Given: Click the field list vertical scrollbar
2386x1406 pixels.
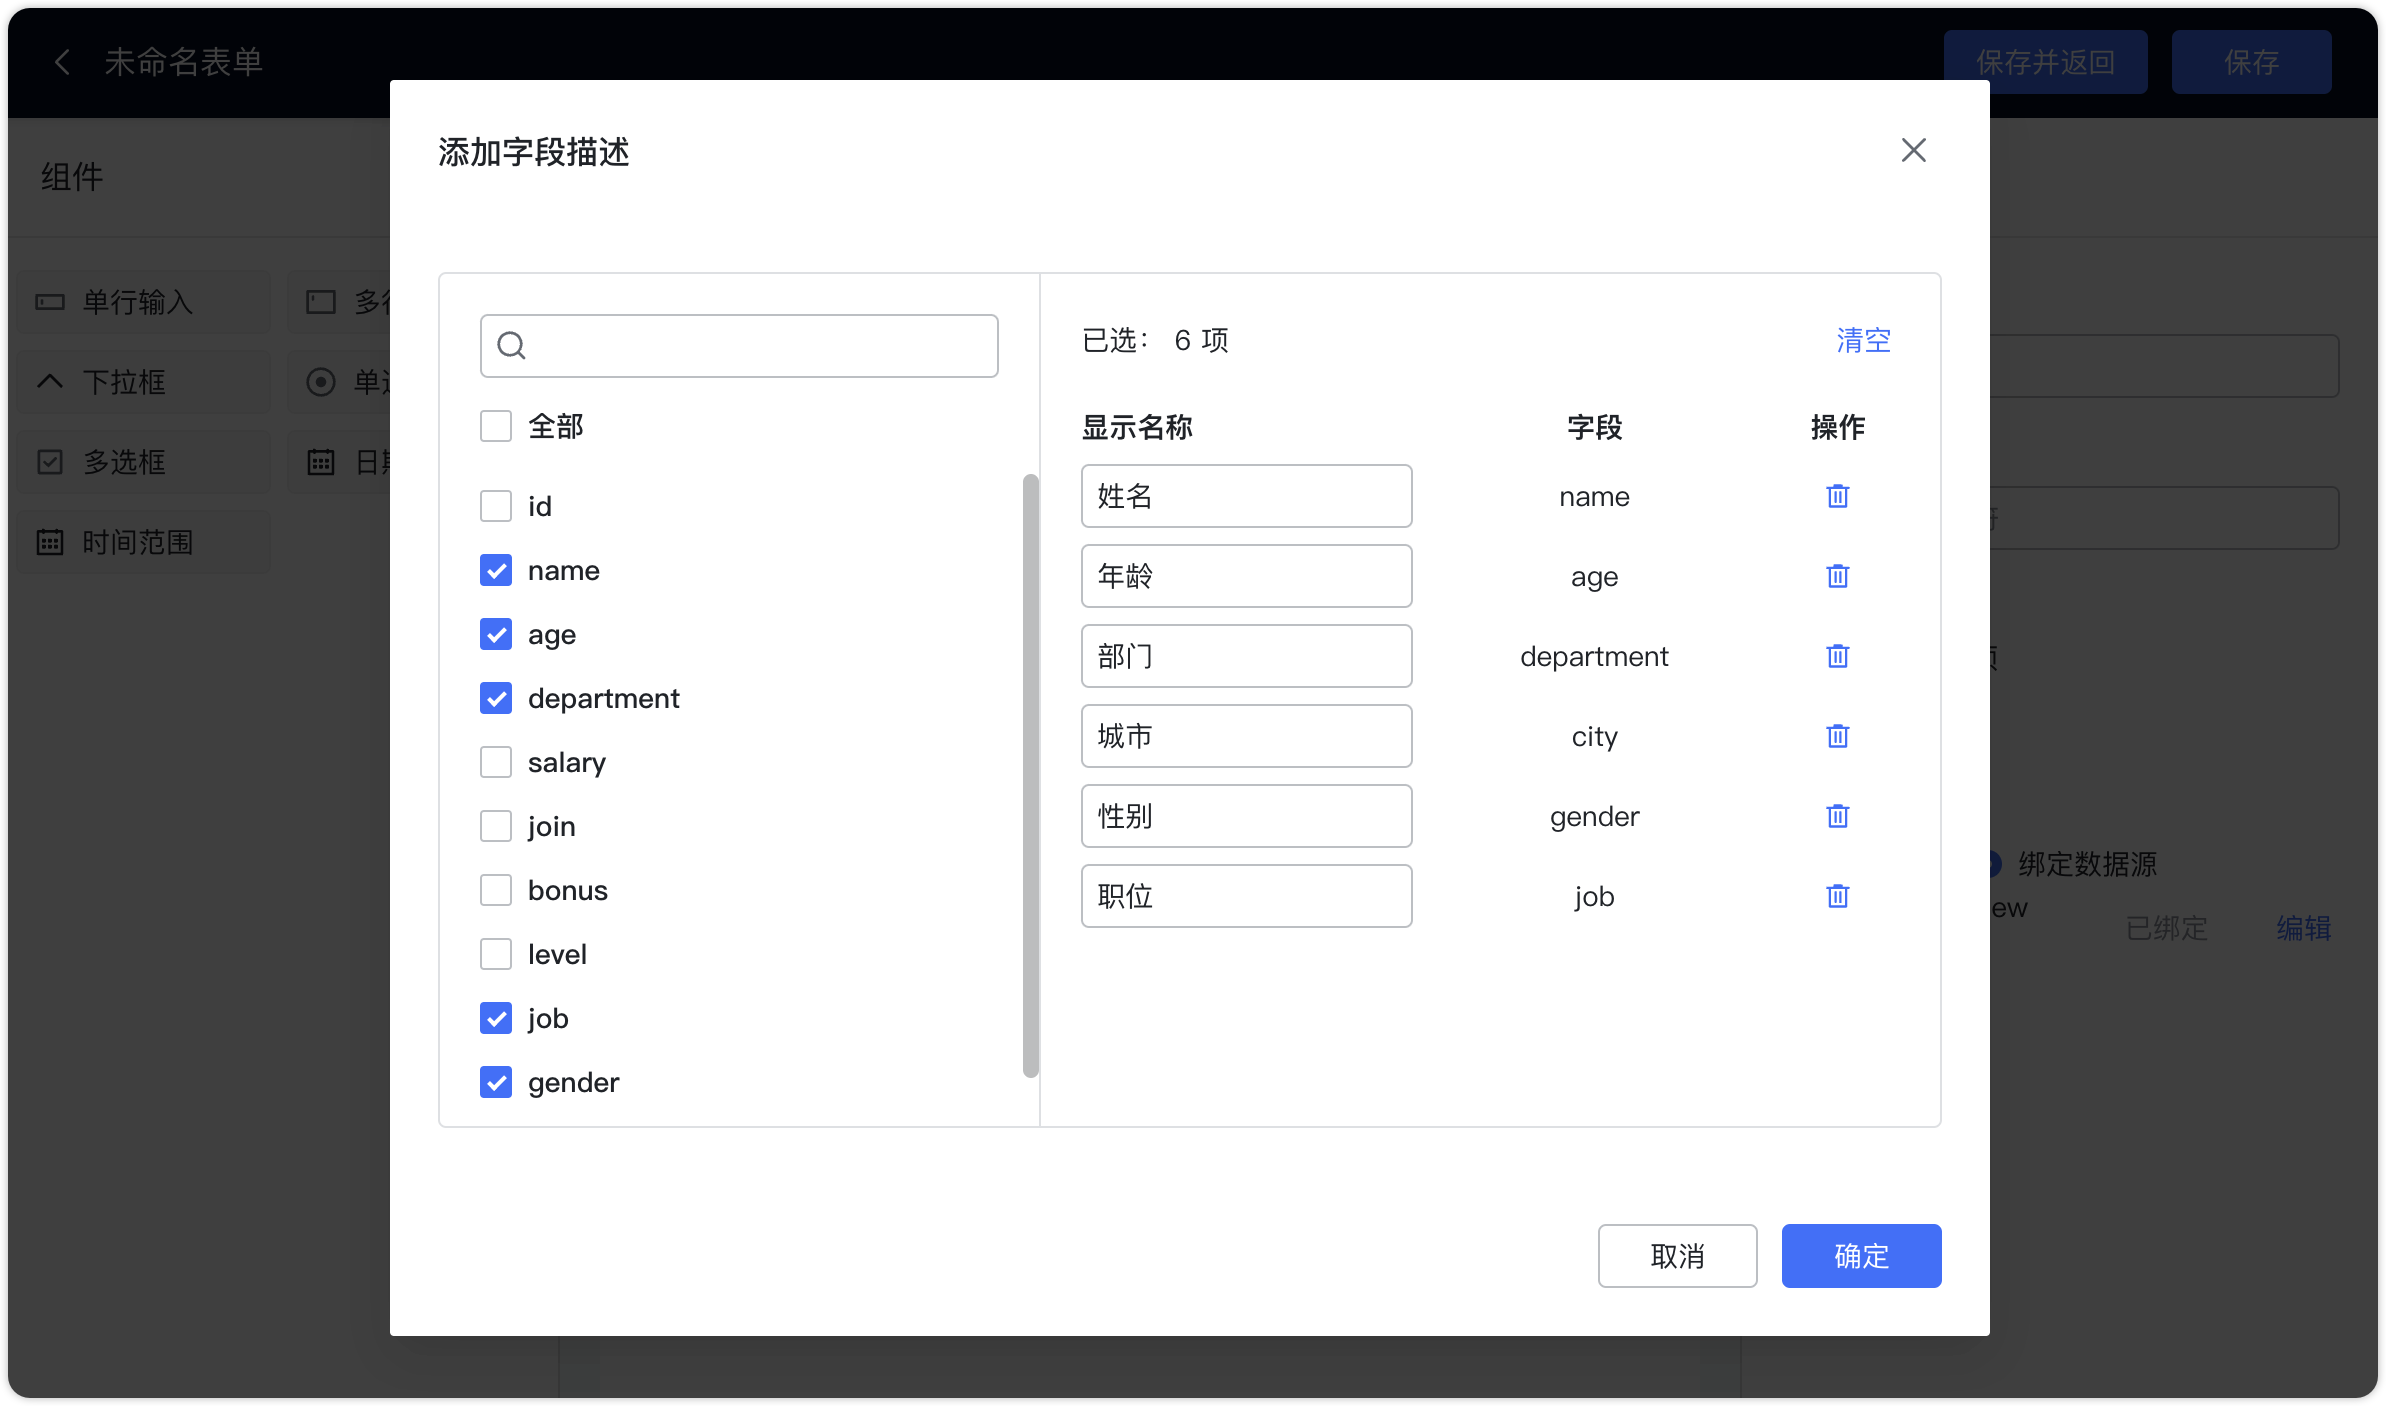Looking at the screenshot, I should pos(1031,776).
